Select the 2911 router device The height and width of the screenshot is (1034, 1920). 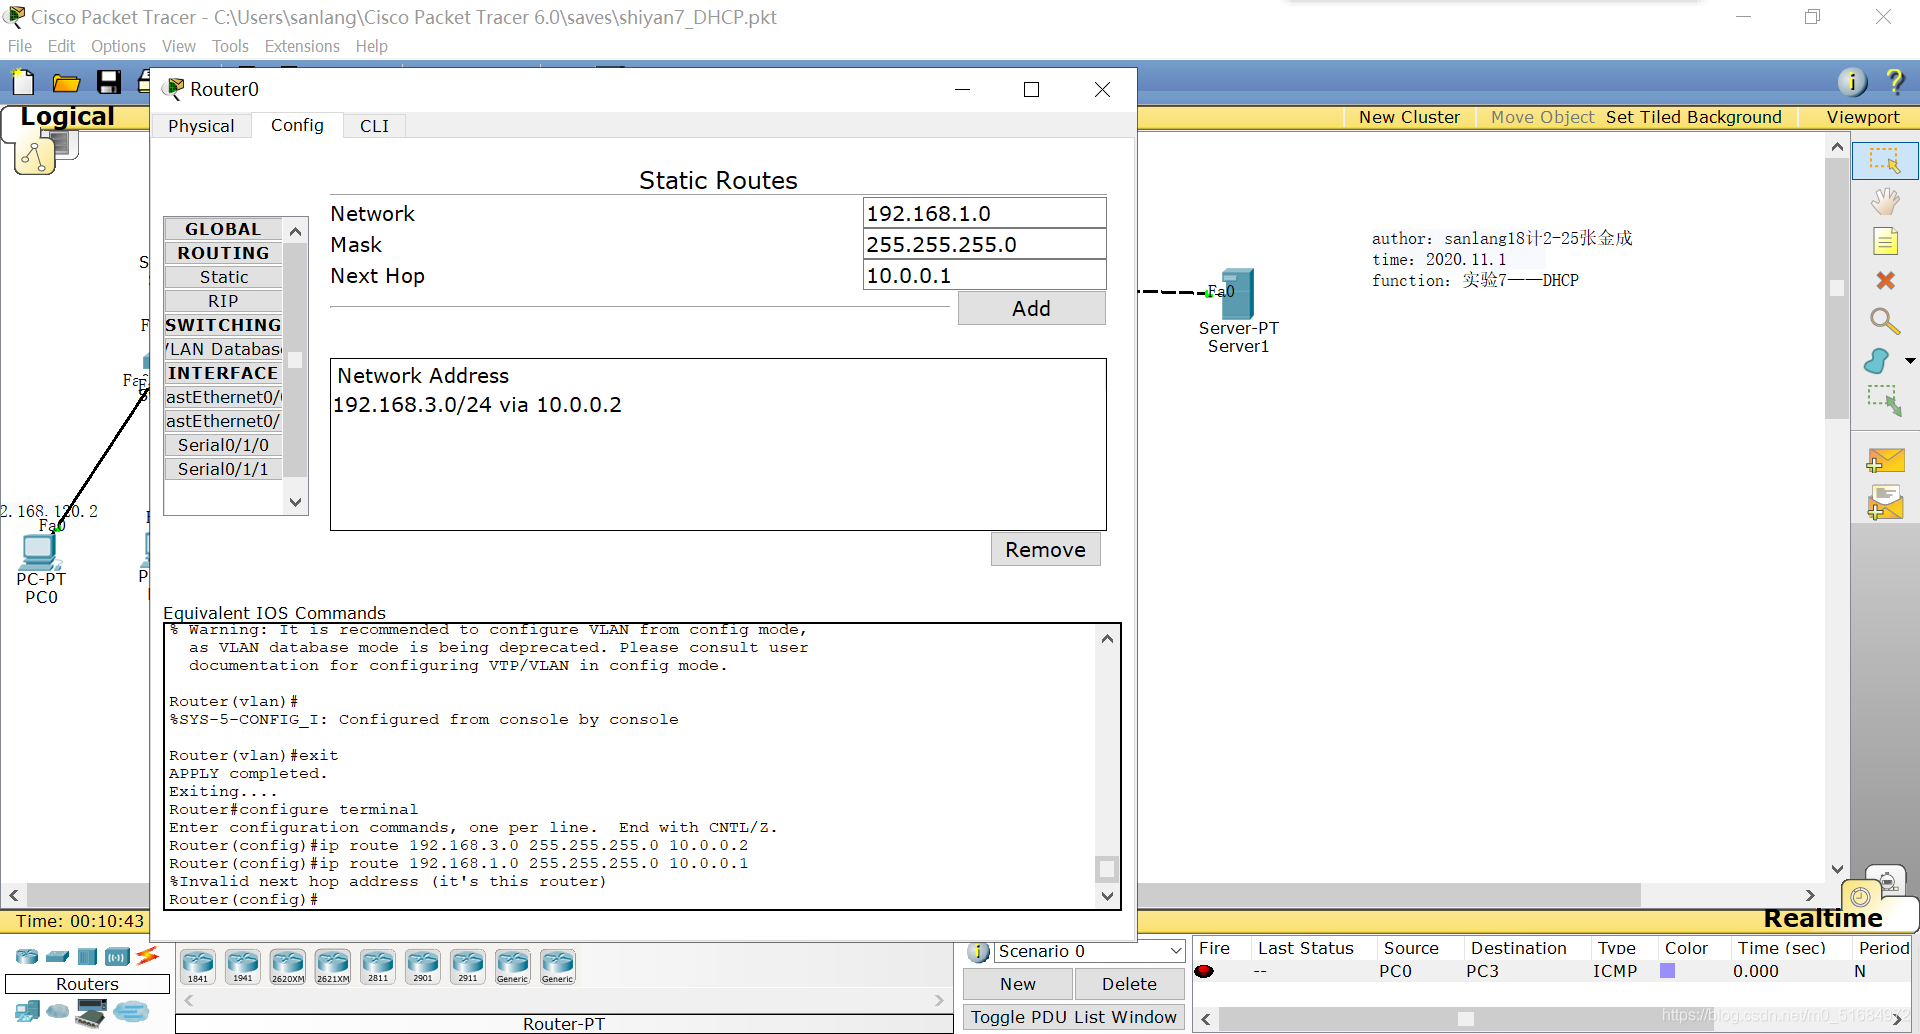click(468, 966)
